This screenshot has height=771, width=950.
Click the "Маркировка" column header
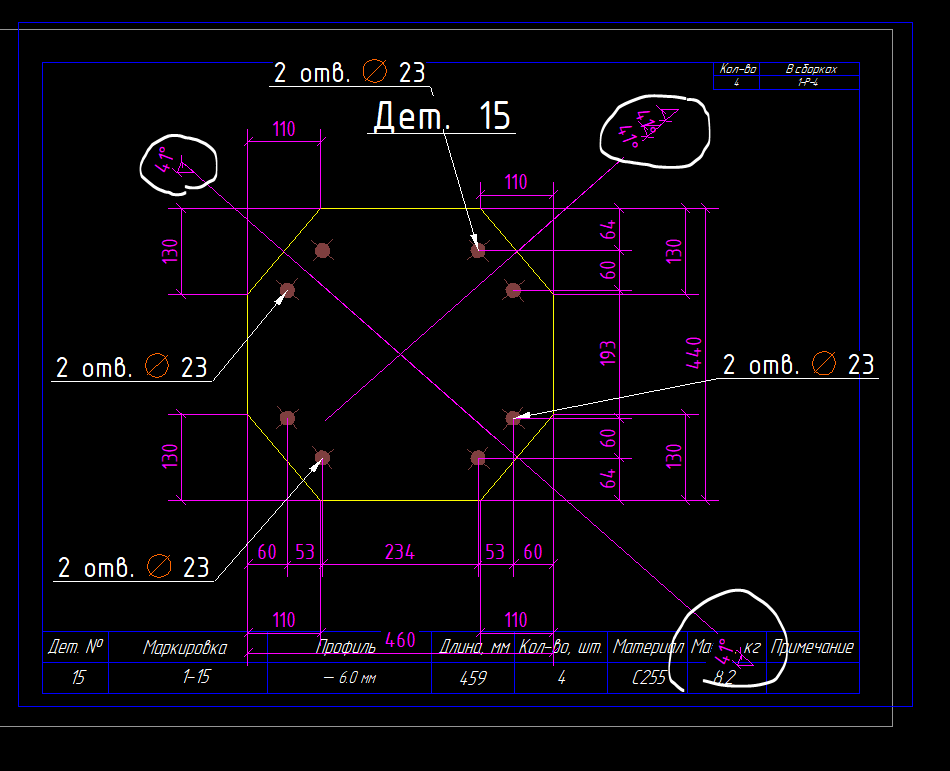185,647
